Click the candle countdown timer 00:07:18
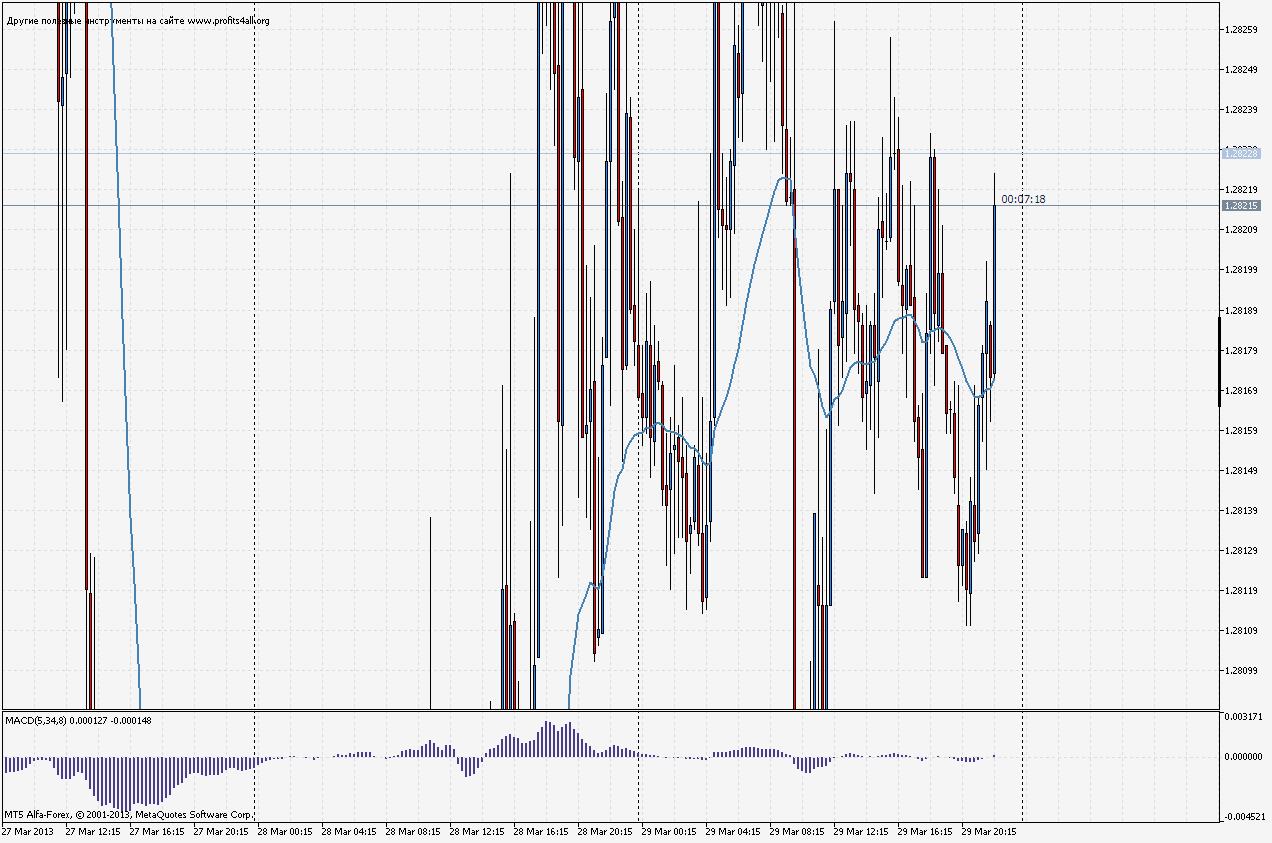The image size is (1272, 843). tap(1023, 200)
